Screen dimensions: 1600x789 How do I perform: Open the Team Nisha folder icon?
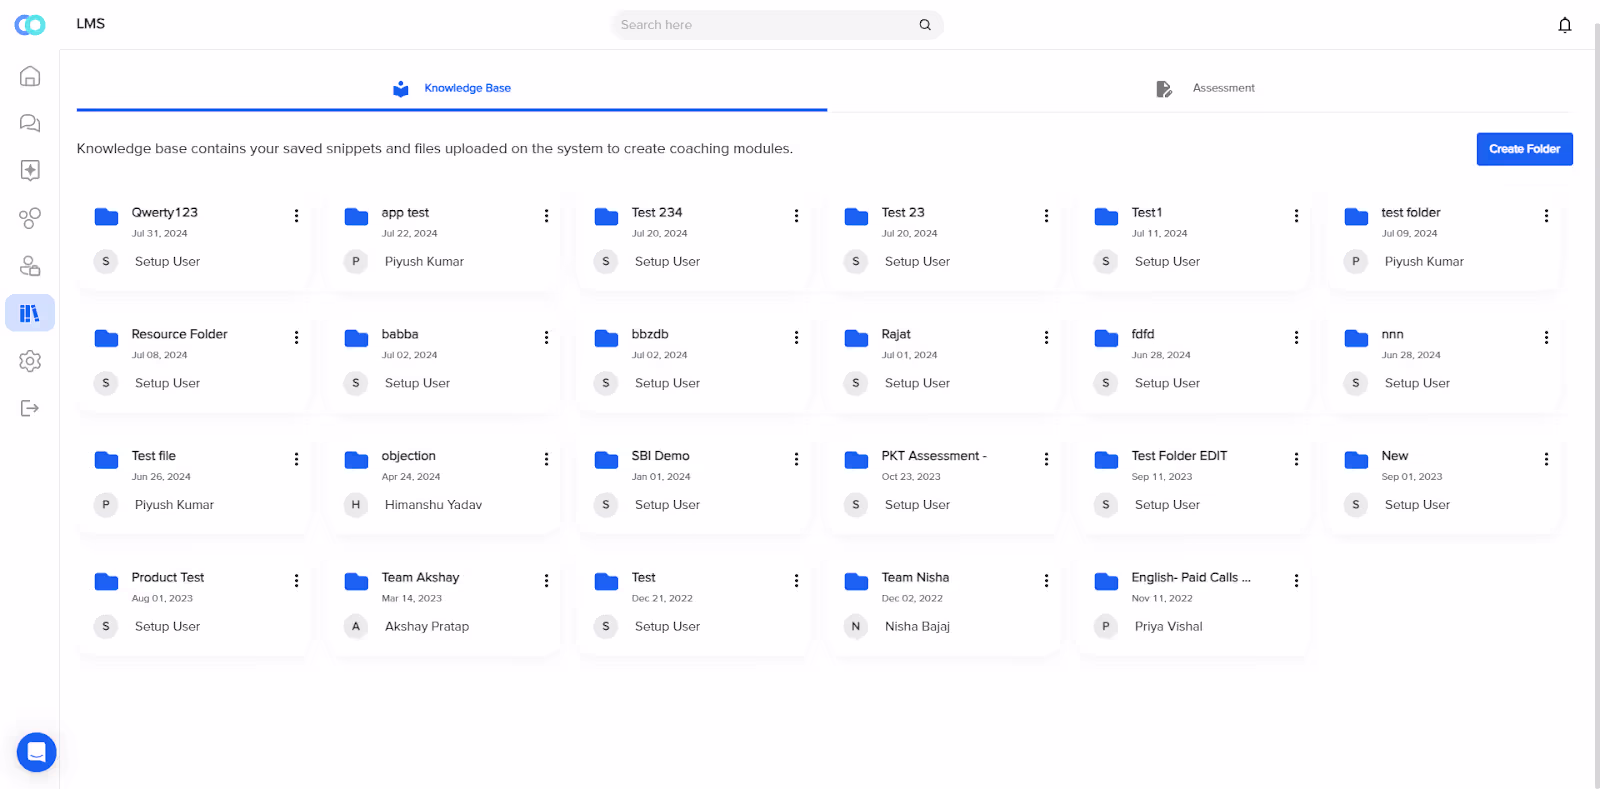pos(856,581)
